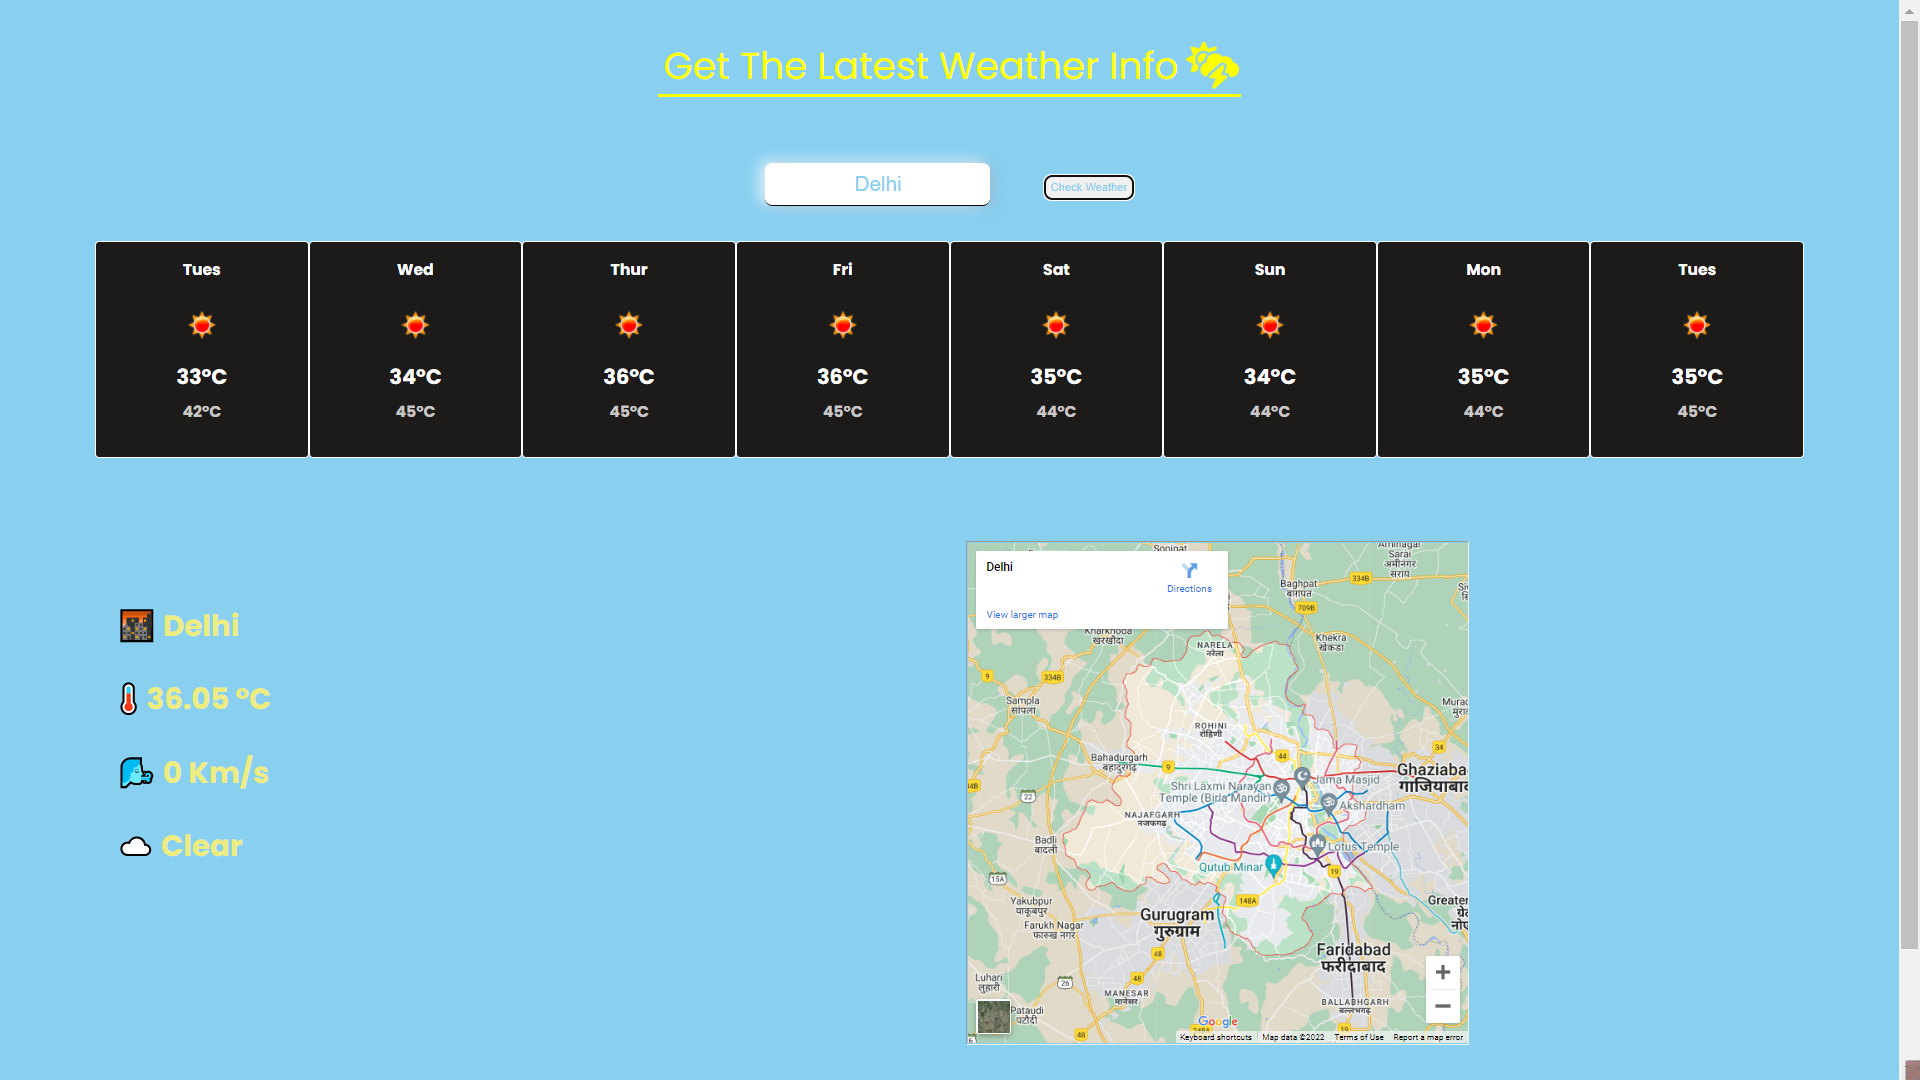Screen dimensions: 1920x1080
Task: Click the Directions icon in the map popup
Action: click(1189, 571)
